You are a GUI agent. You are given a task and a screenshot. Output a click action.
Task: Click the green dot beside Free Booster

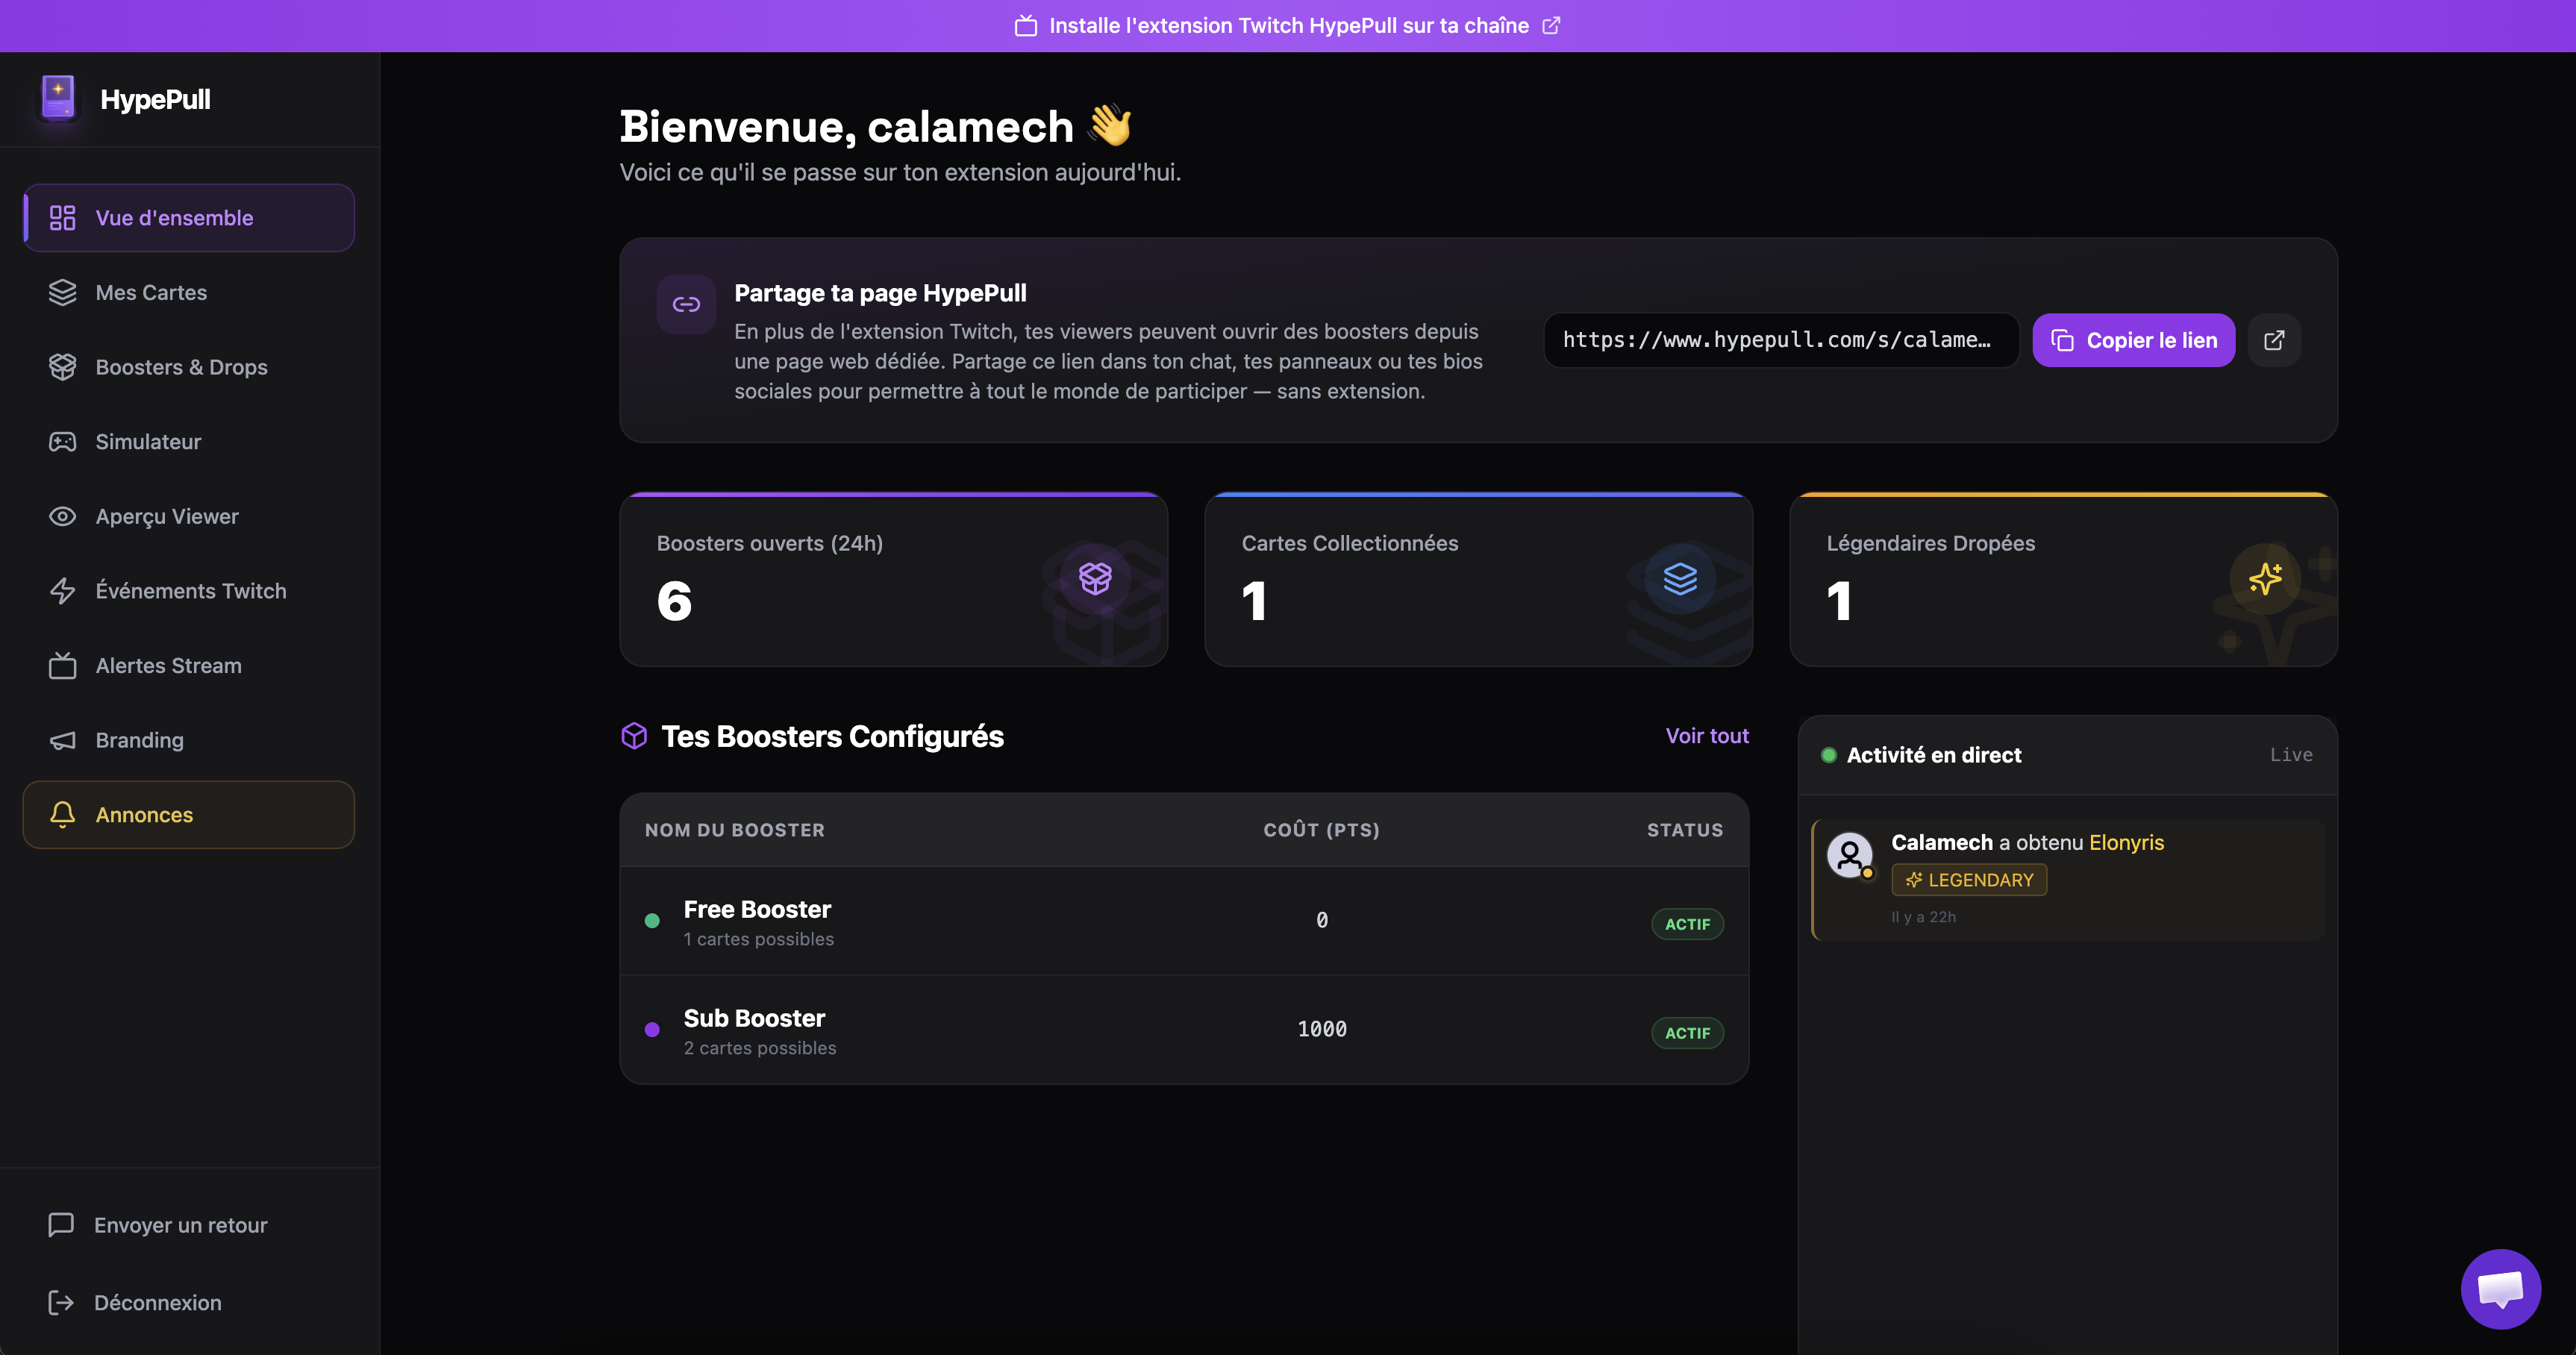[652, 921]
